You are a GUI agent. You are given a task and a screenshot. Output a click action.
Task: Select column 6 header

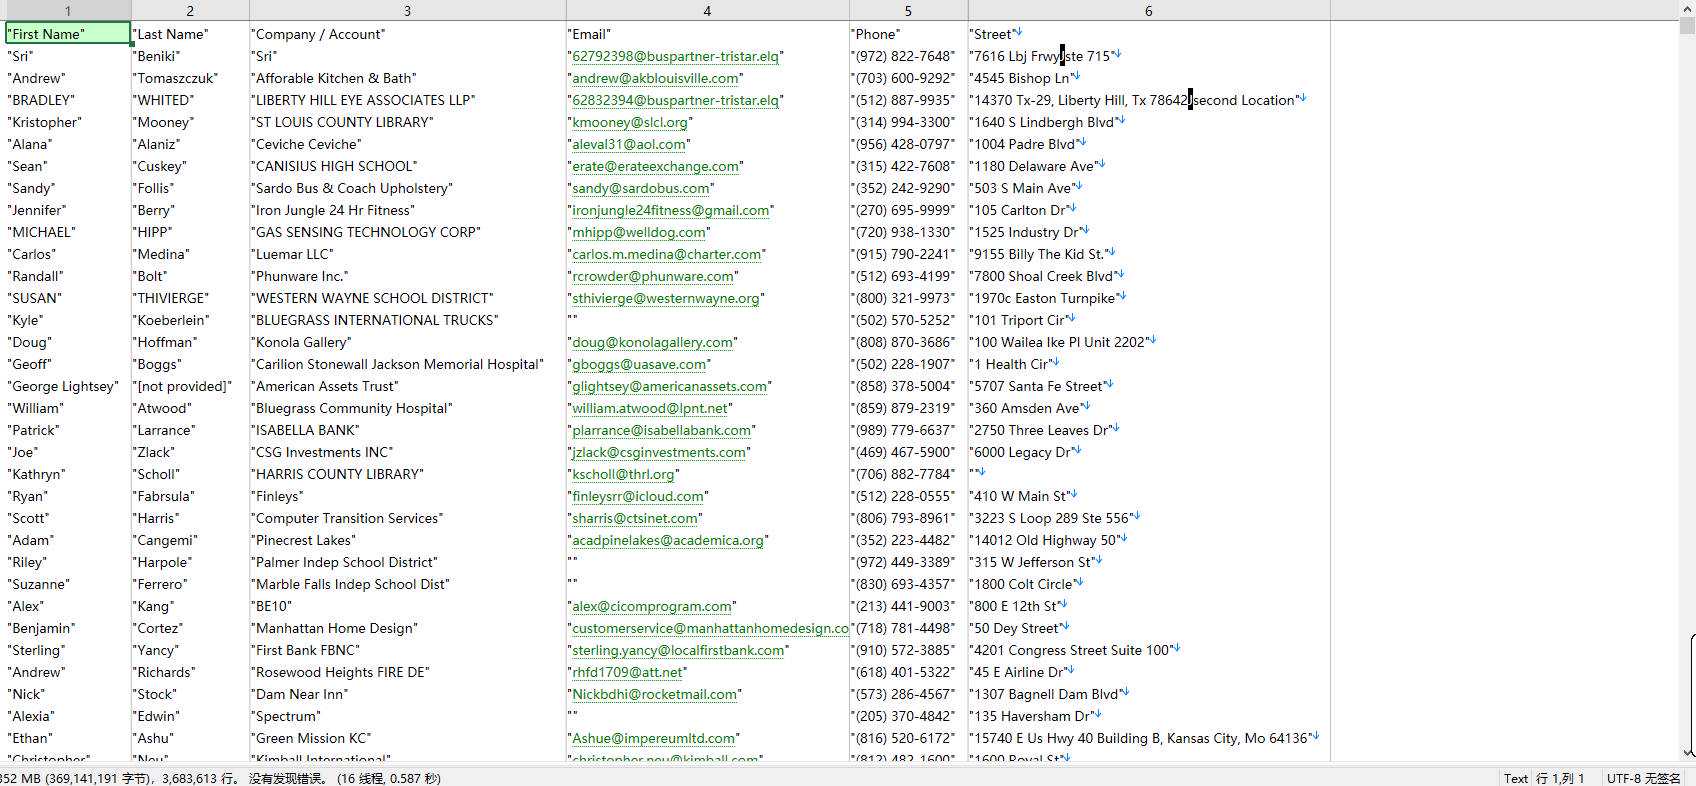[x=1148, y=10]
